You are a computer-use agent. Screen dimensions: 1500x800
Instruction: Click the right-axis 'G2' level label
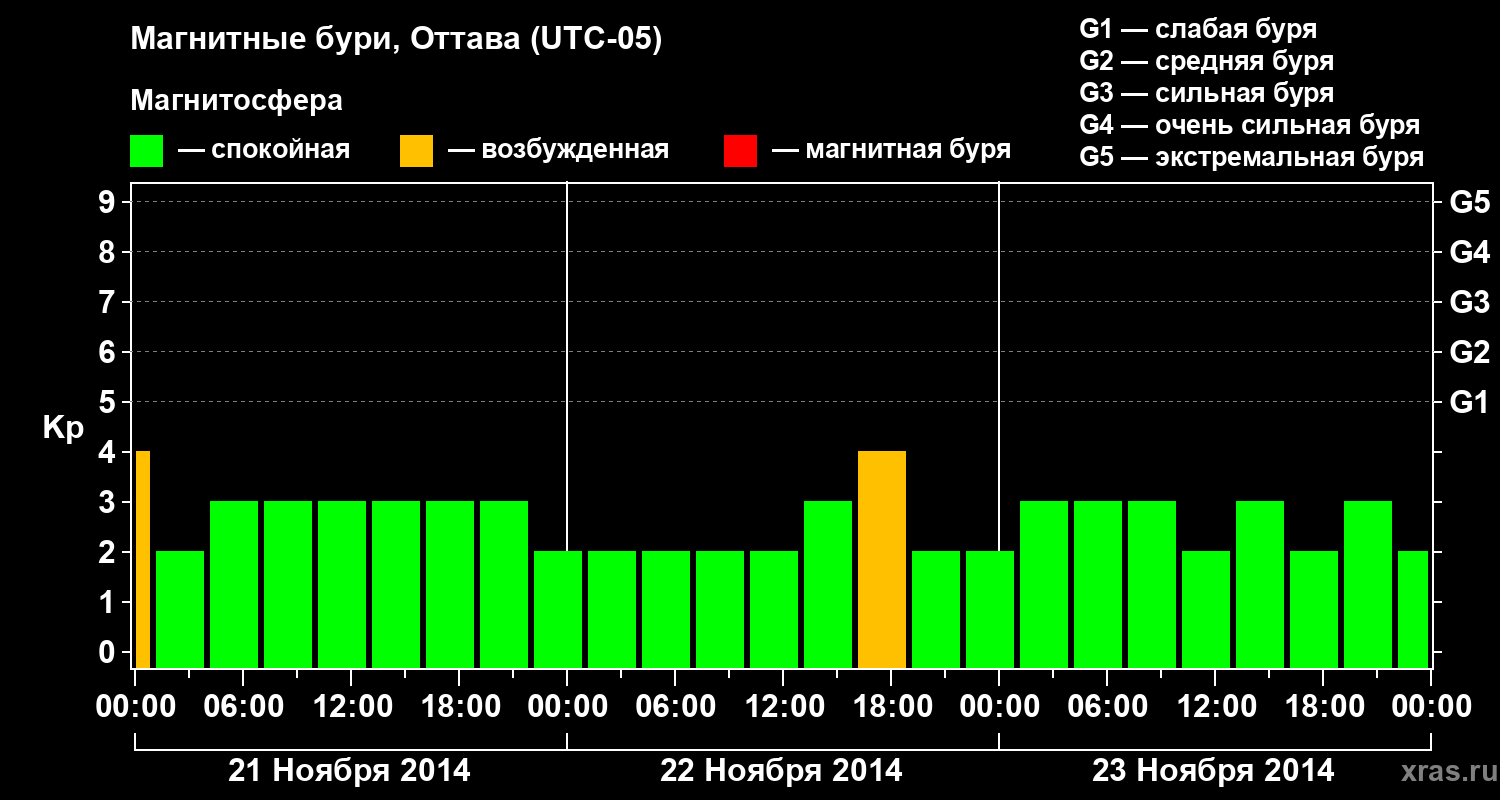point(1469,353)
